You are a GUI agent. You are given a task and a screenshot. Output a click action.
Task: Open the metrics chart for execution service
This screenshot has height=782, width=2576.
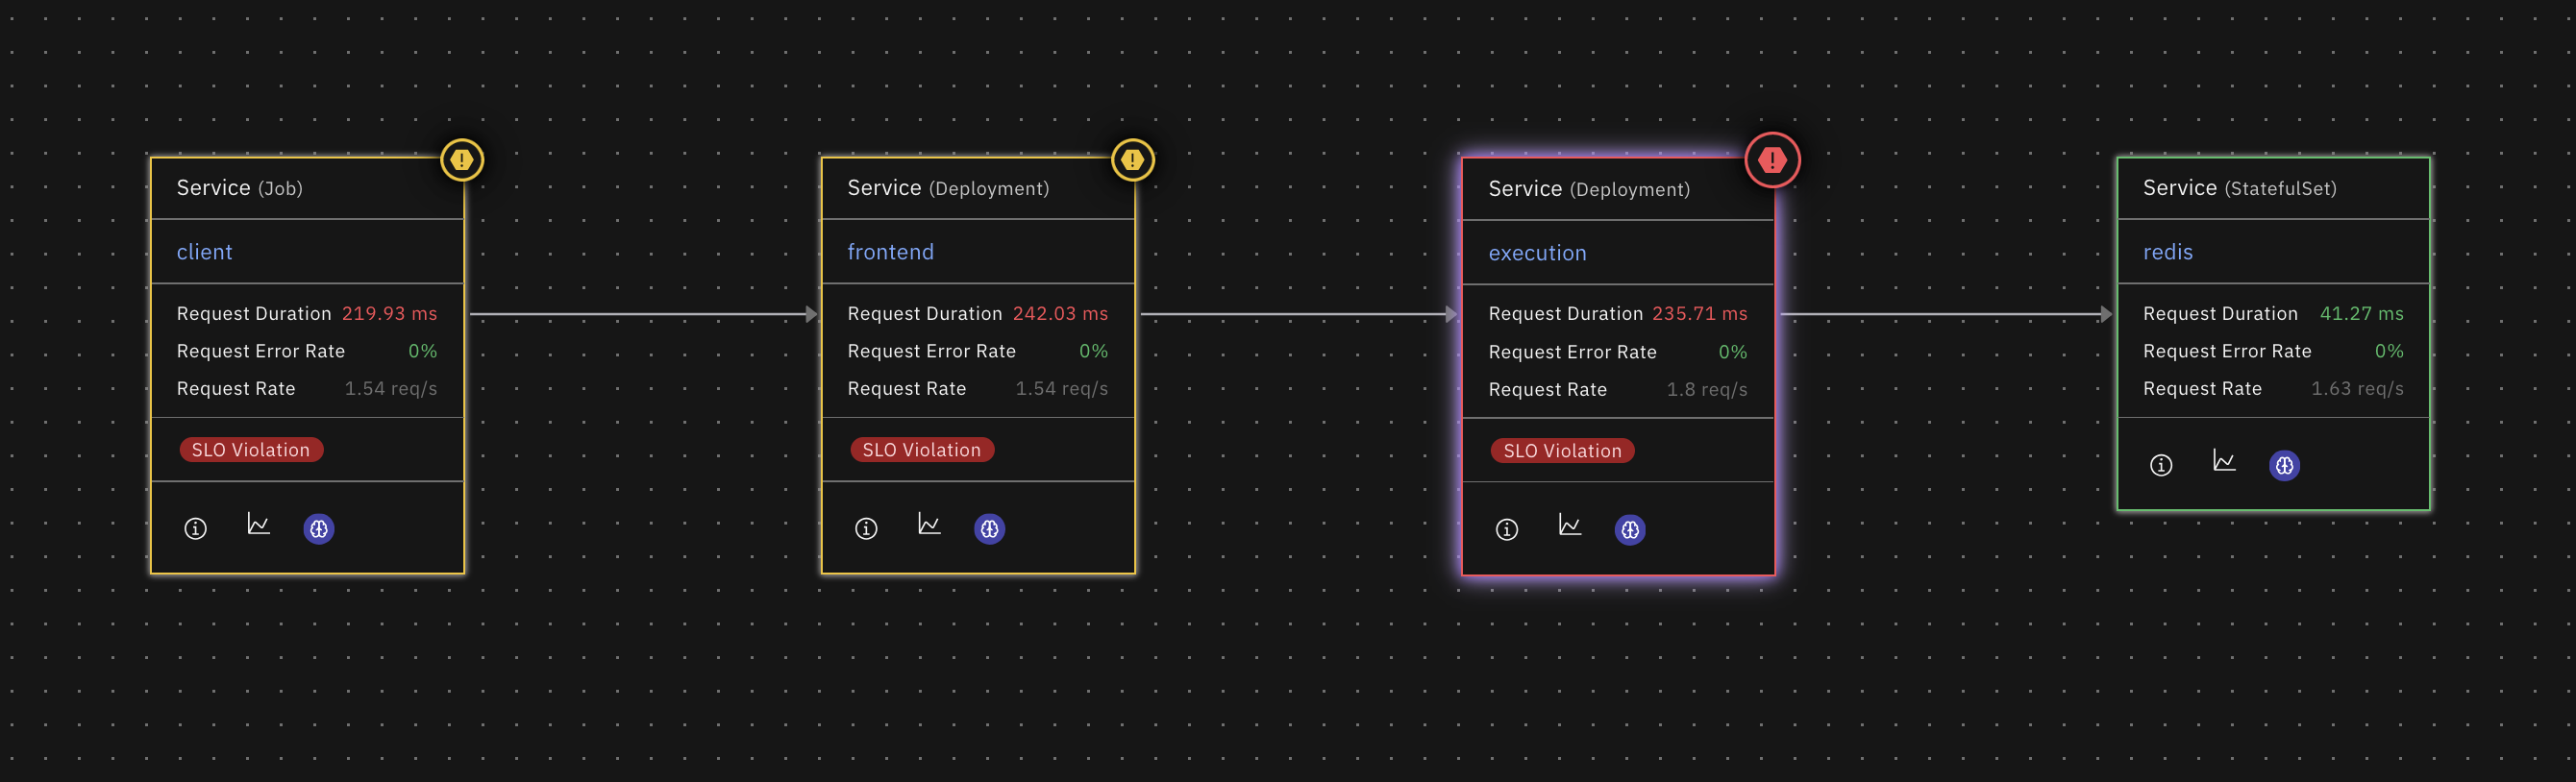click(x=1570, y=525)
